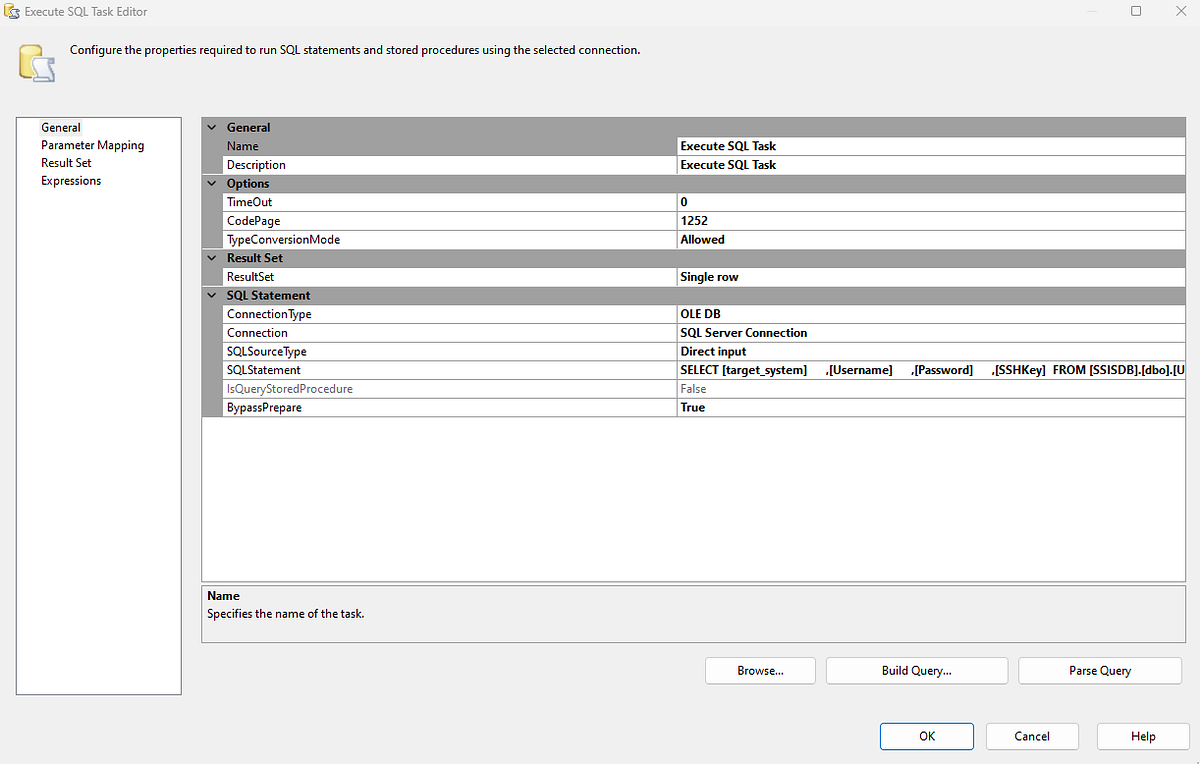Click the Execute SQL Task icon in title bar
The image size is (1200, 764).
(10, 11)
